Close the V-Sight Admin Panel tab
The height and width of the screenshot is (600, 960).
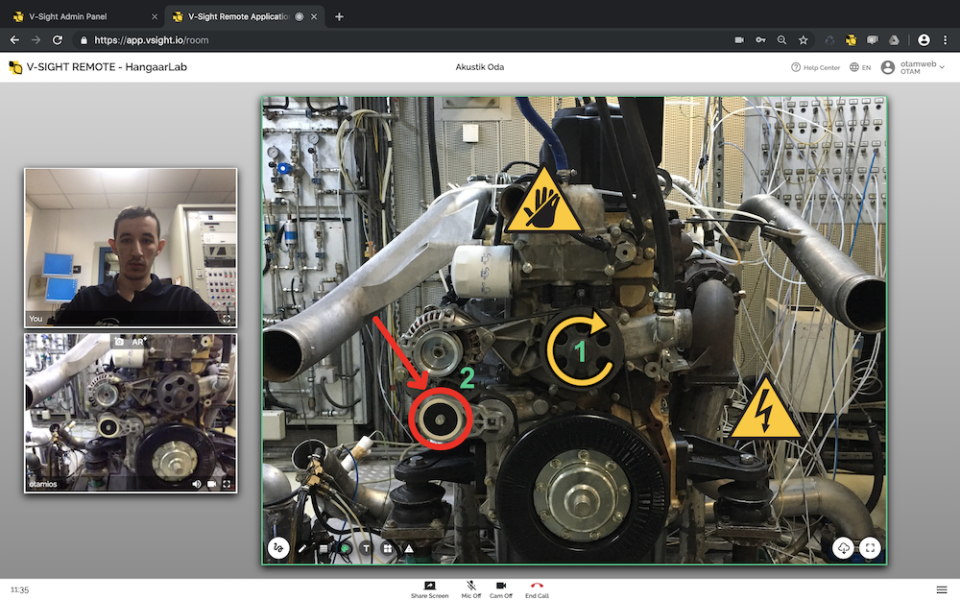154,17
